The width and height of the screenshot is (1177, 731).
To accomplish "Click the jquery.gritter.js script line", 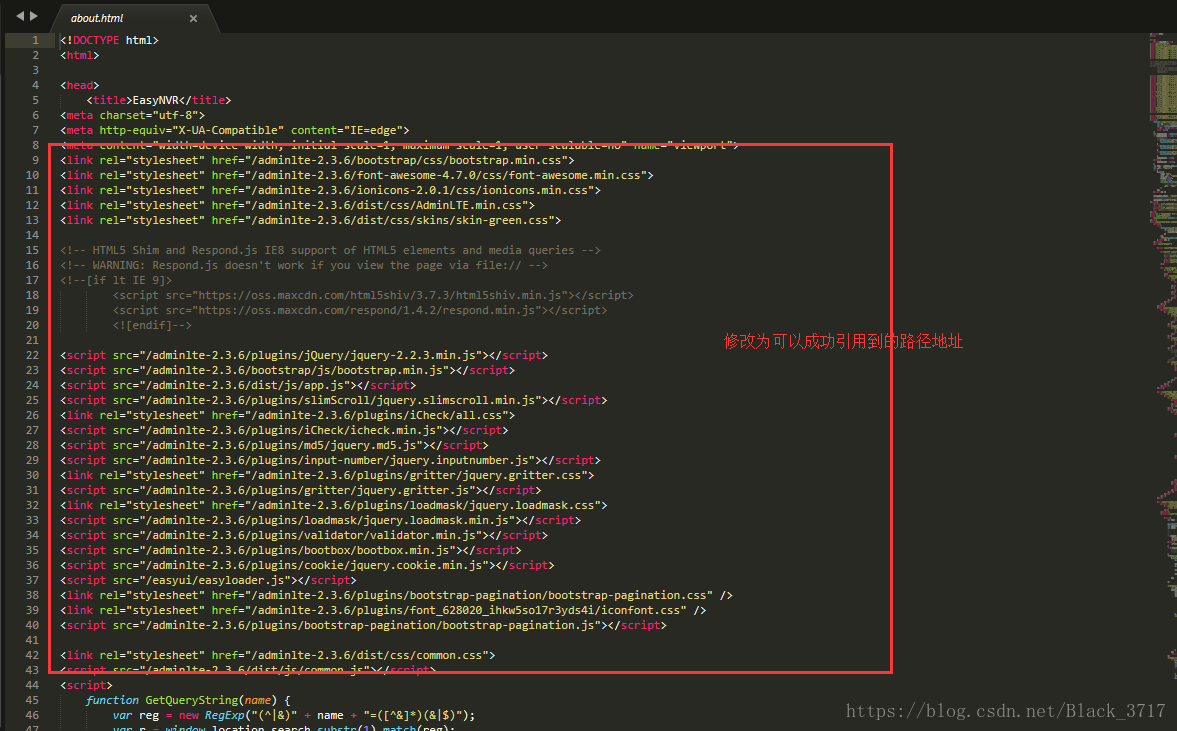I will coord(301,490).
